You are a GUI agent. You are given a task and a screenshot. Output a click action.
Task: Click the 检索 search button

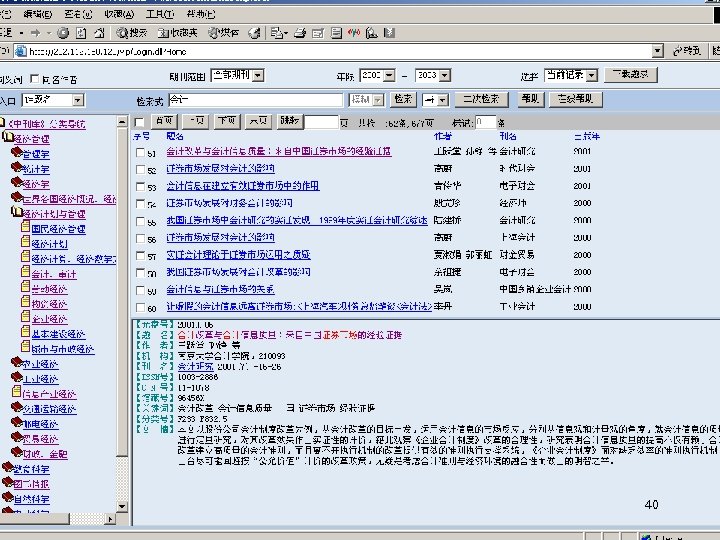[404, 99]
